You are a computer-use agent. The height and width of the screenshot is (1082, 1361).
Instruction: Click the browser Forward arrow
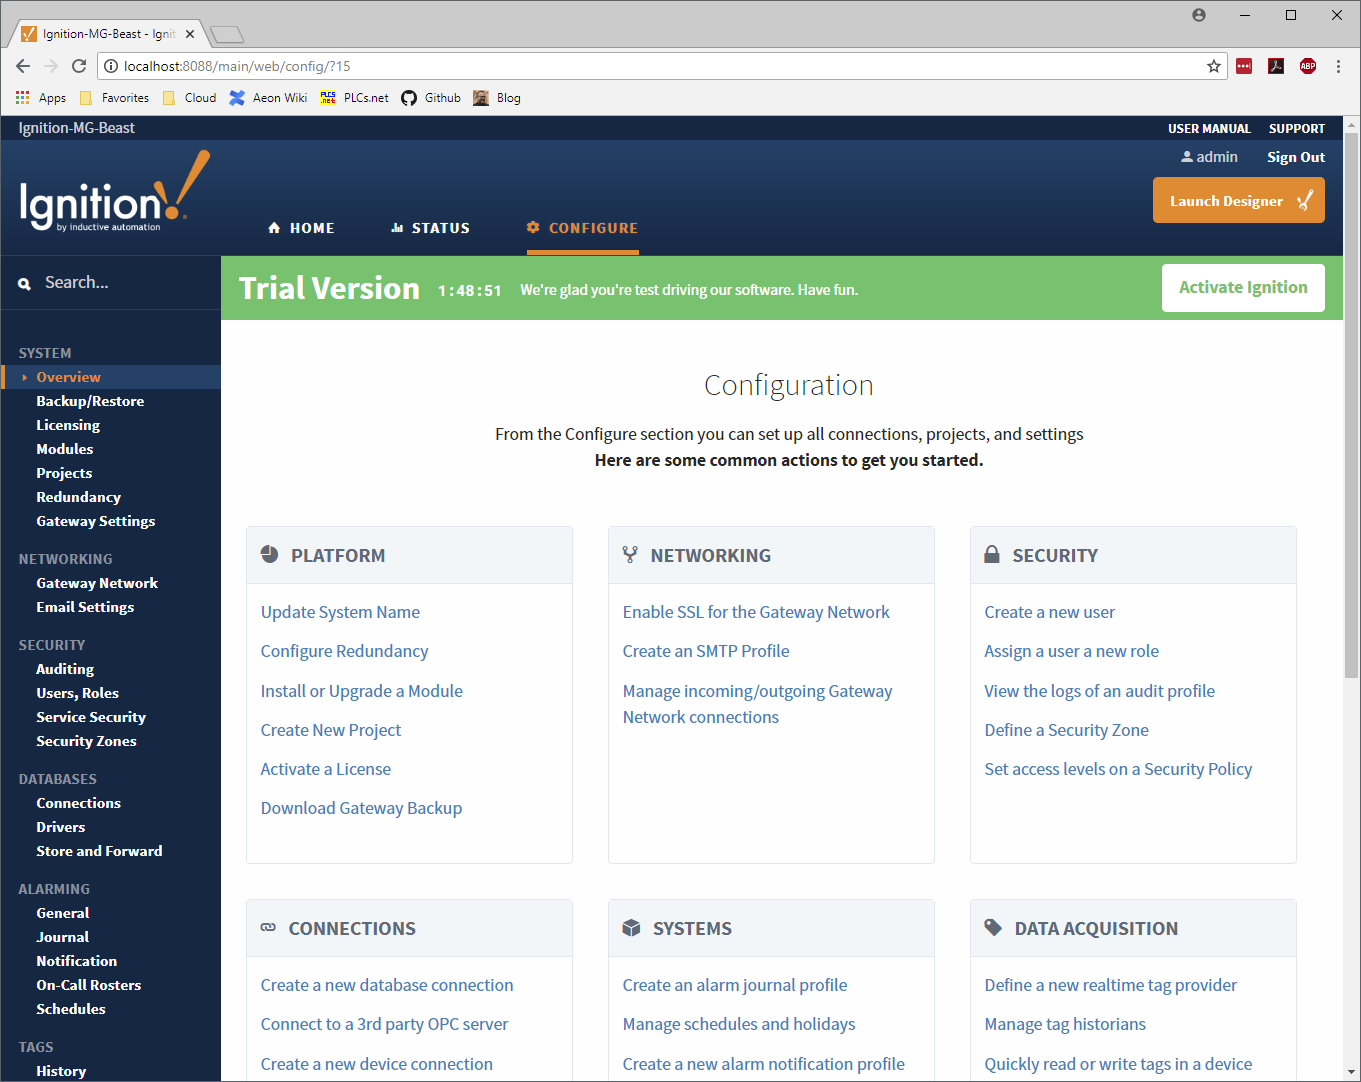point(51,66)
